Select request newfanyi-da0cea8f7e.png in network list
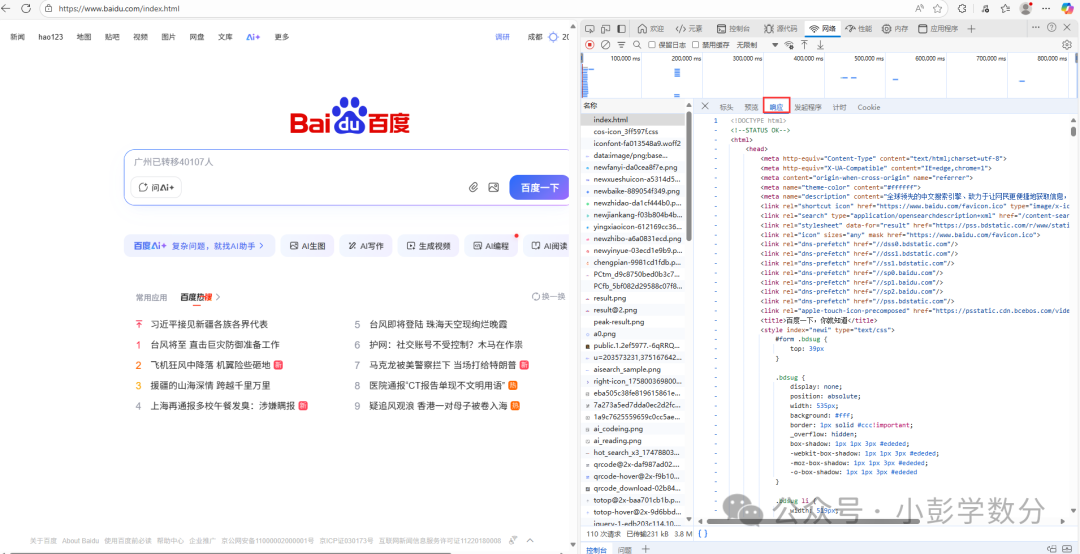 coord(636,167)
